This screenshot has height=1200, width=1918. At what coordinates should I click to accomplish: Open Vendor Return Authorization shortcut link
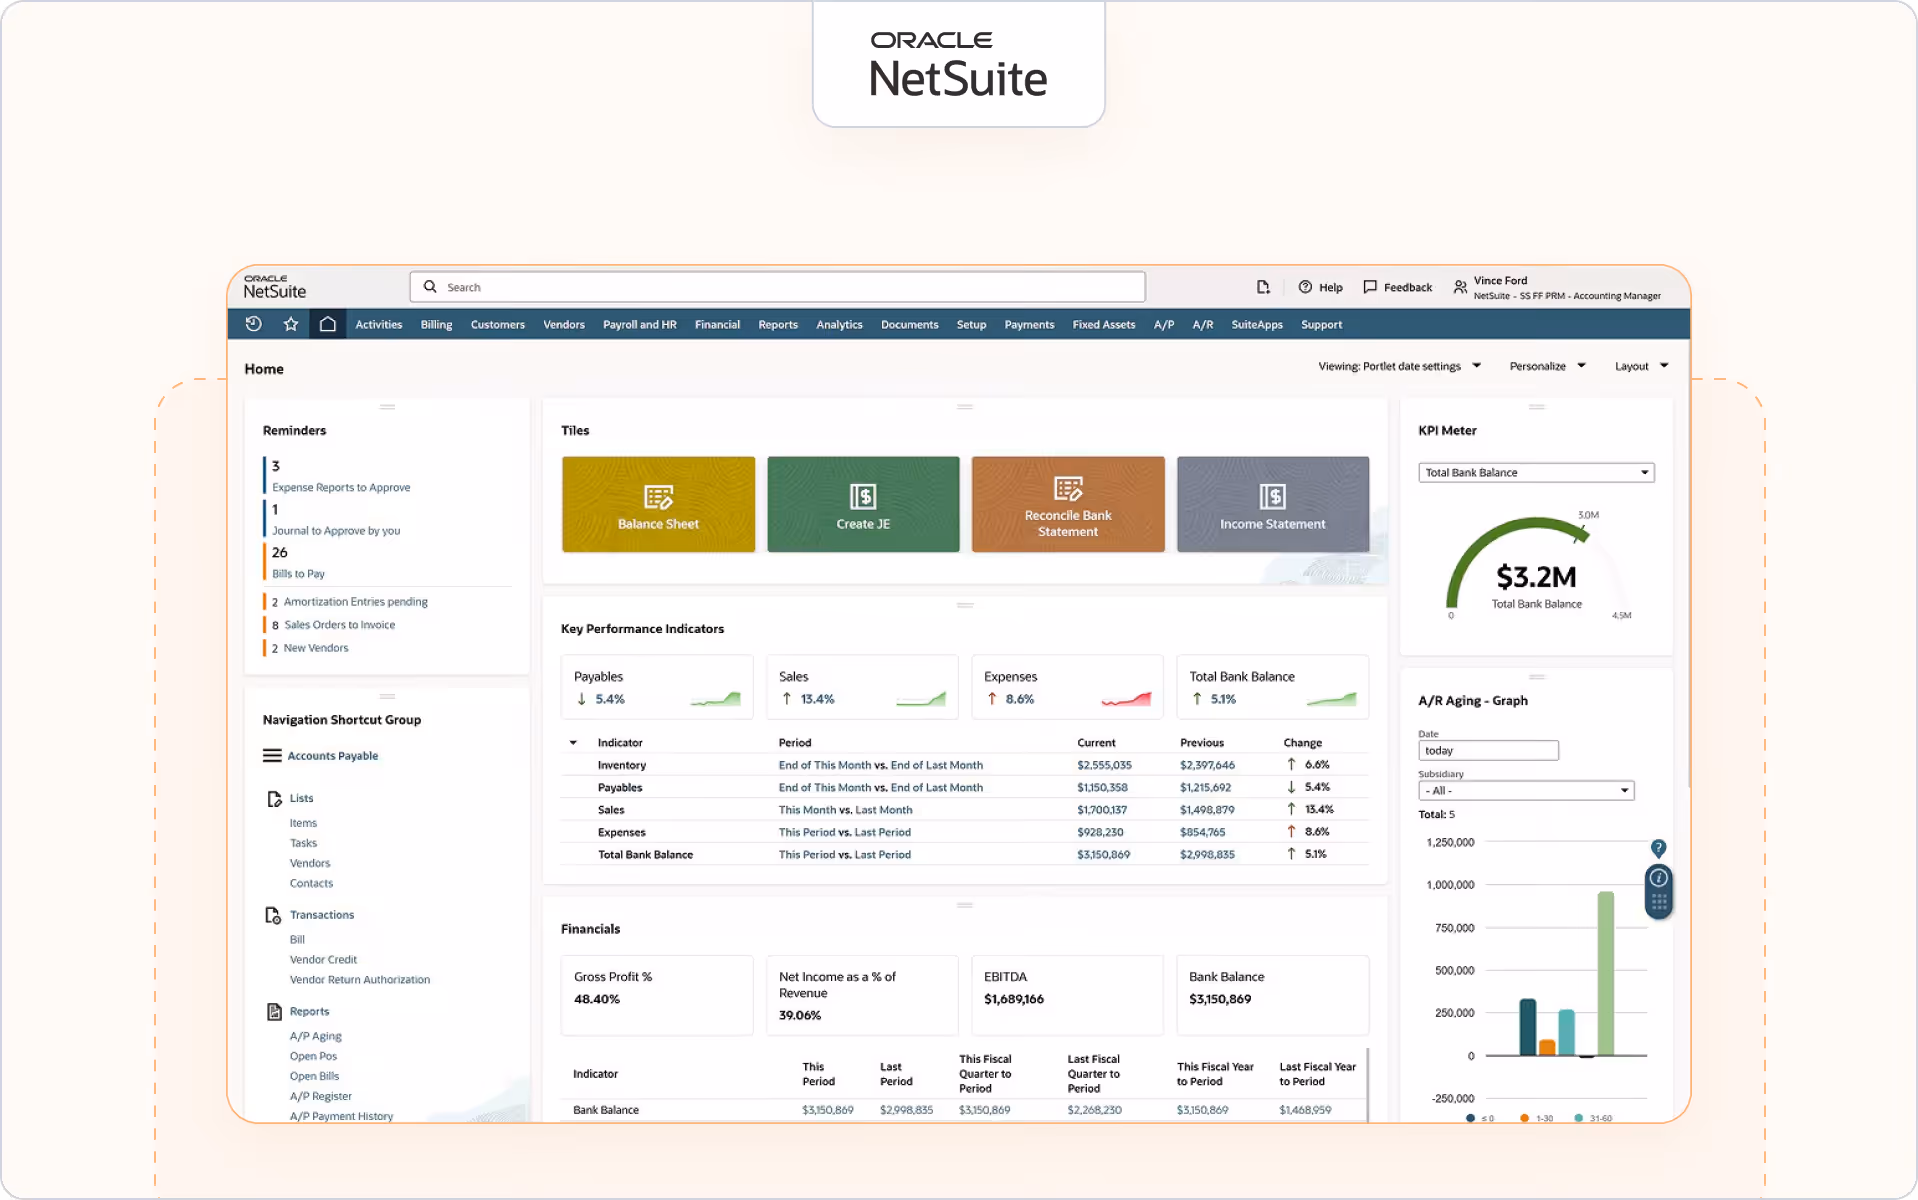[360, 980]
